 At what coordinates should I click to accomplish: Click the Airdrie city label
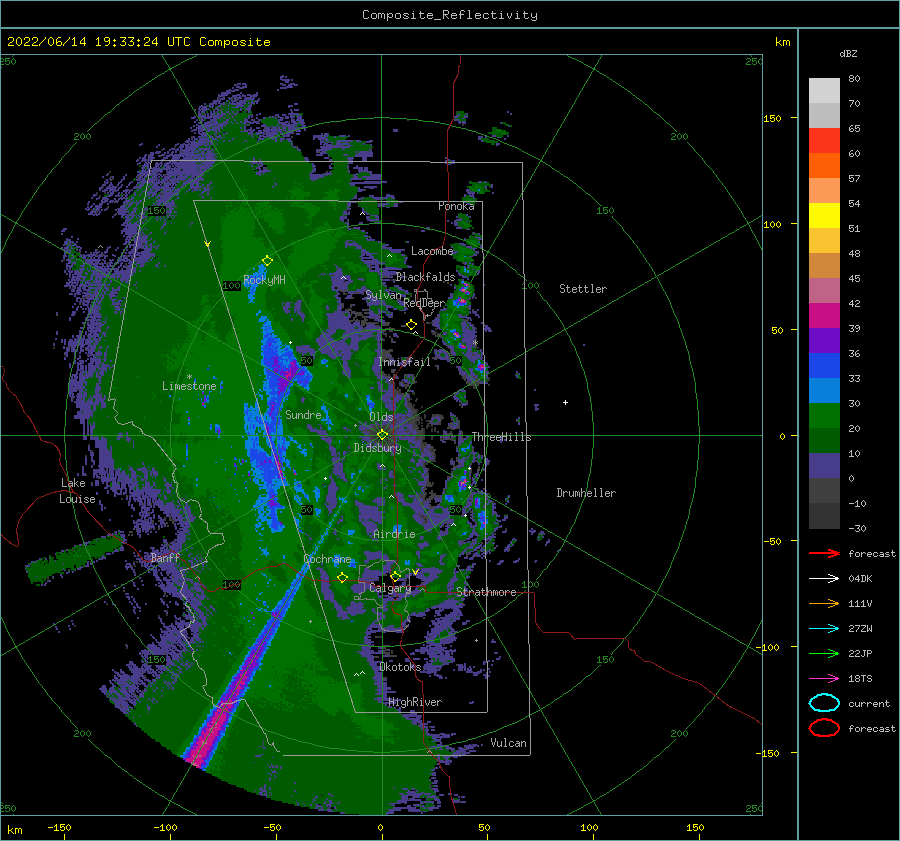[x=394, y=534]
